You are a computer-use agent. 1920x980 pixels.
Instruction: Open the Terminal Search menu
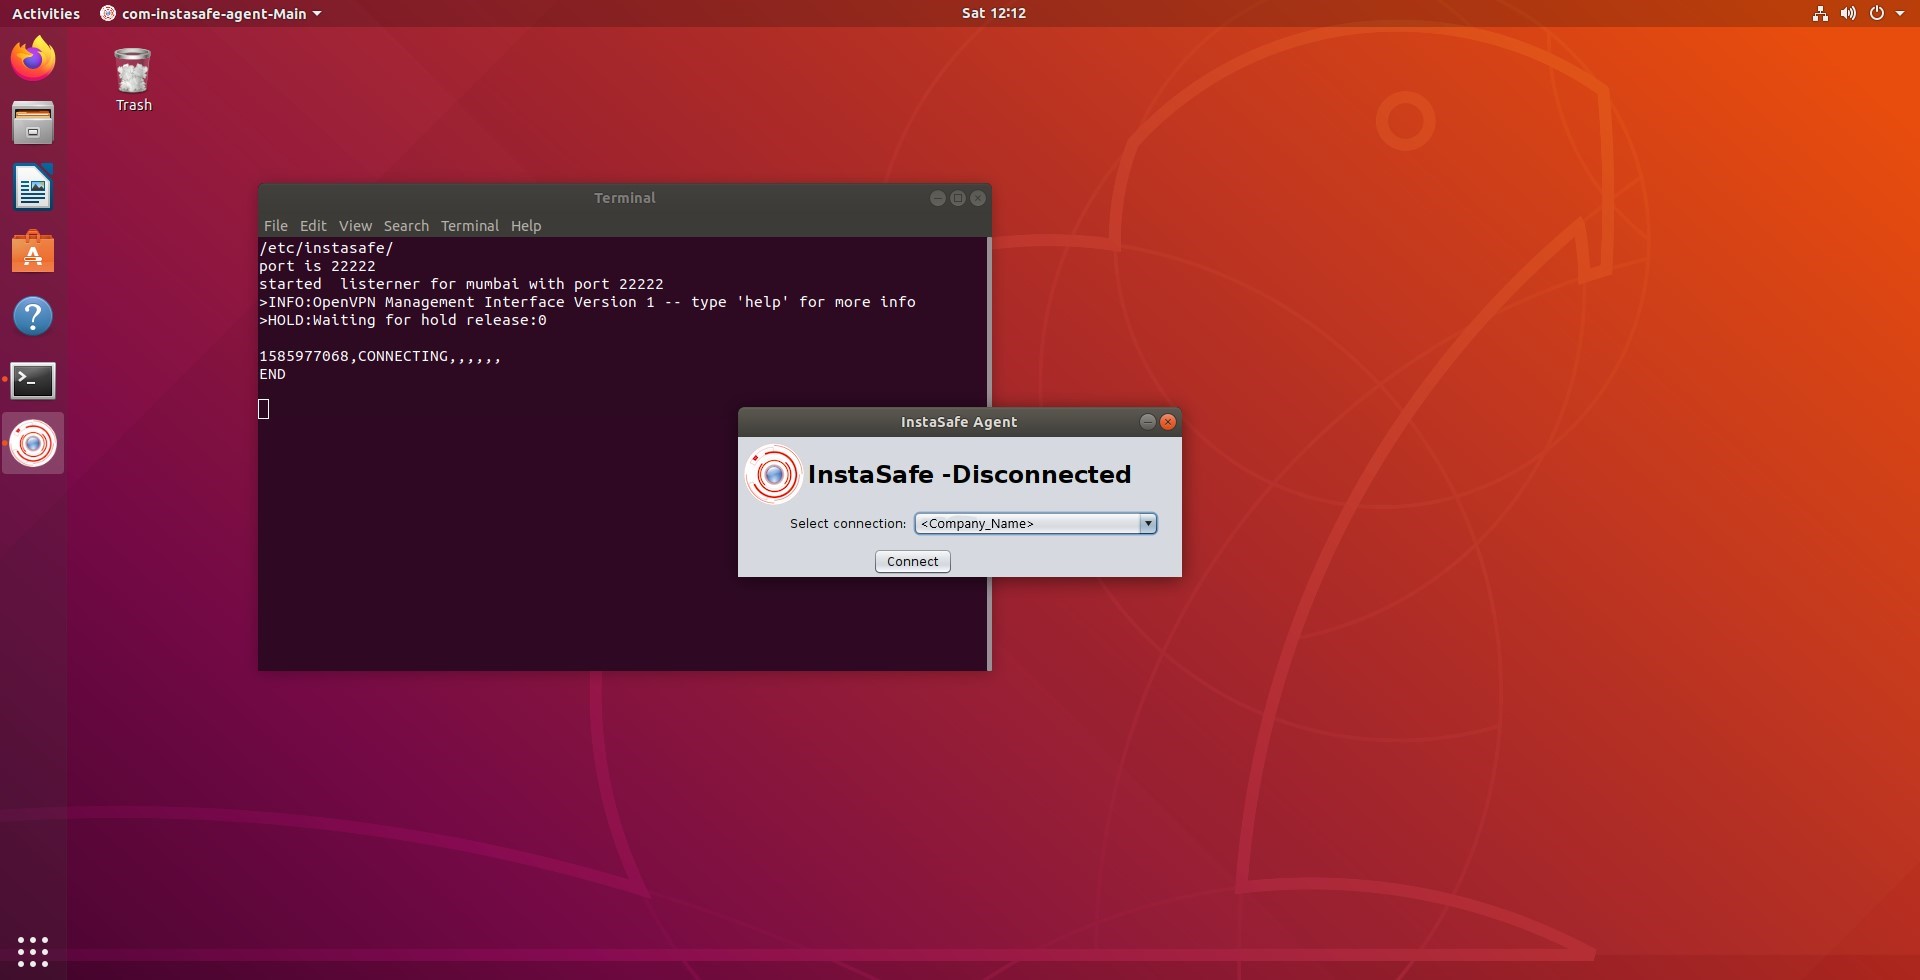406,226
